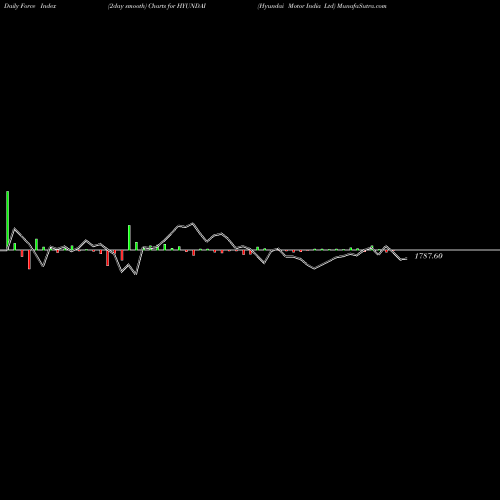Viewport: 500px width, 500px height.
Task: Click the highest peak of the smoothed line
Action: coord(193,223)
